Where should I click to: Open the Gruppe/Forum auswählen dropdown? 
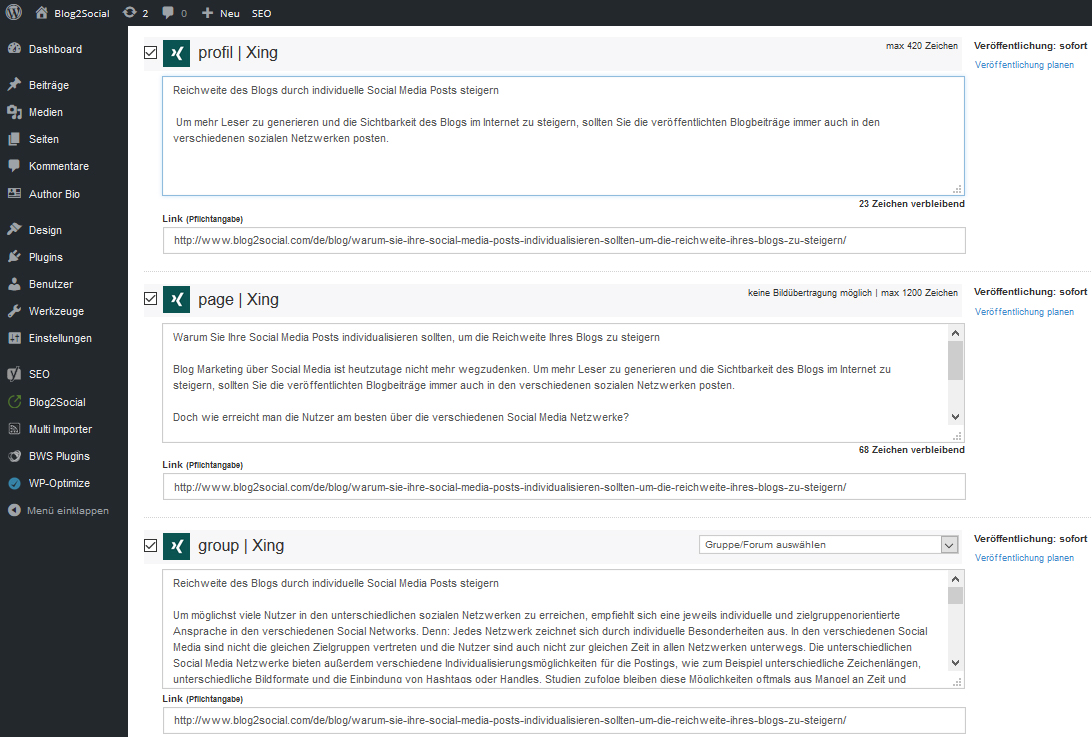click(829, 545)
